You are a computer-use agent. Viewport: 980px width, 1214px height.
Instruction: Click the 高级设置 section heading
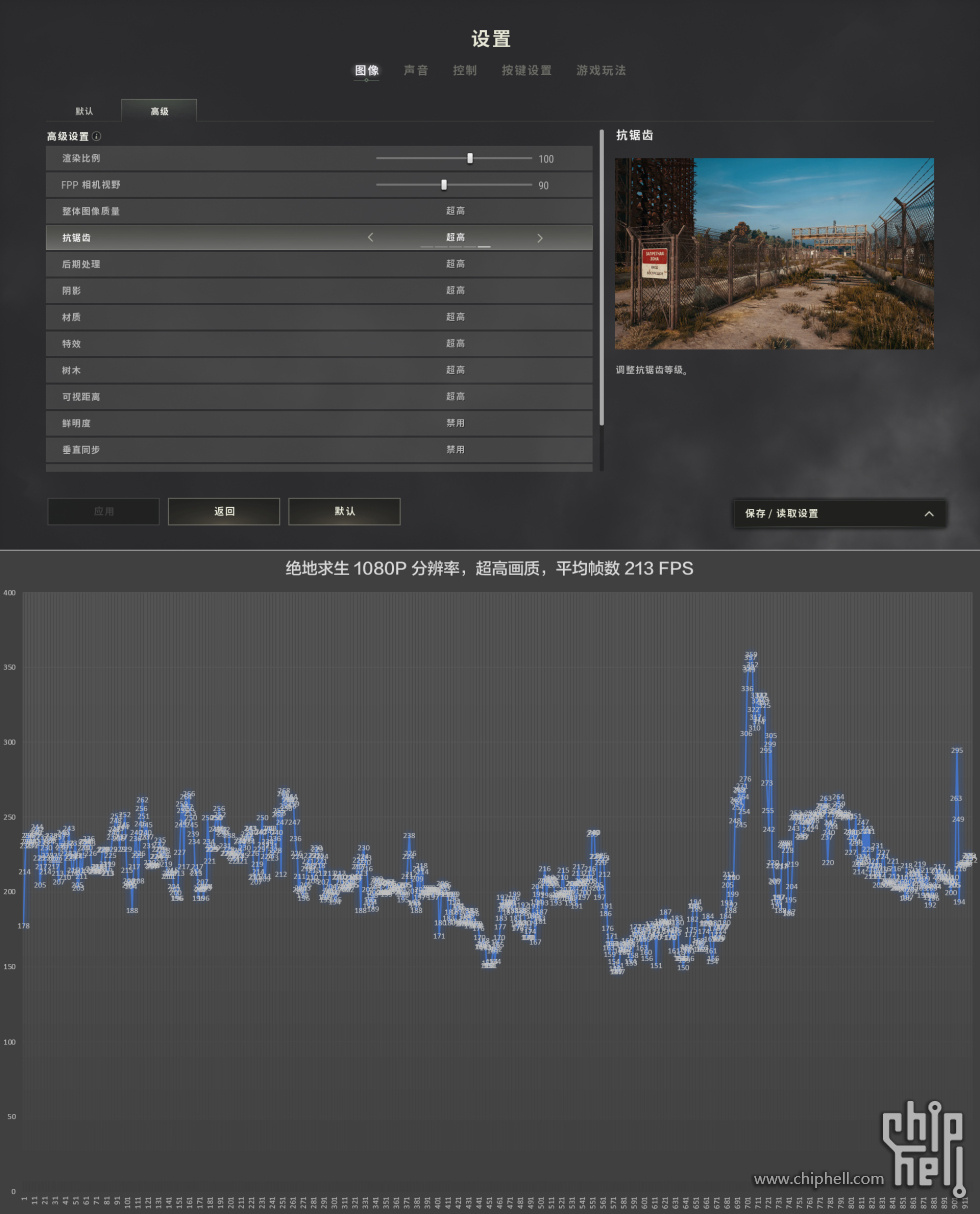(68, 136)
